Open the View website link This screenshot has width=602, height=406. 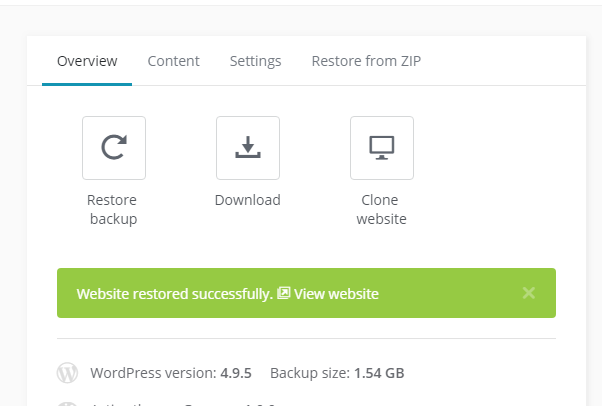pos(336,294)
